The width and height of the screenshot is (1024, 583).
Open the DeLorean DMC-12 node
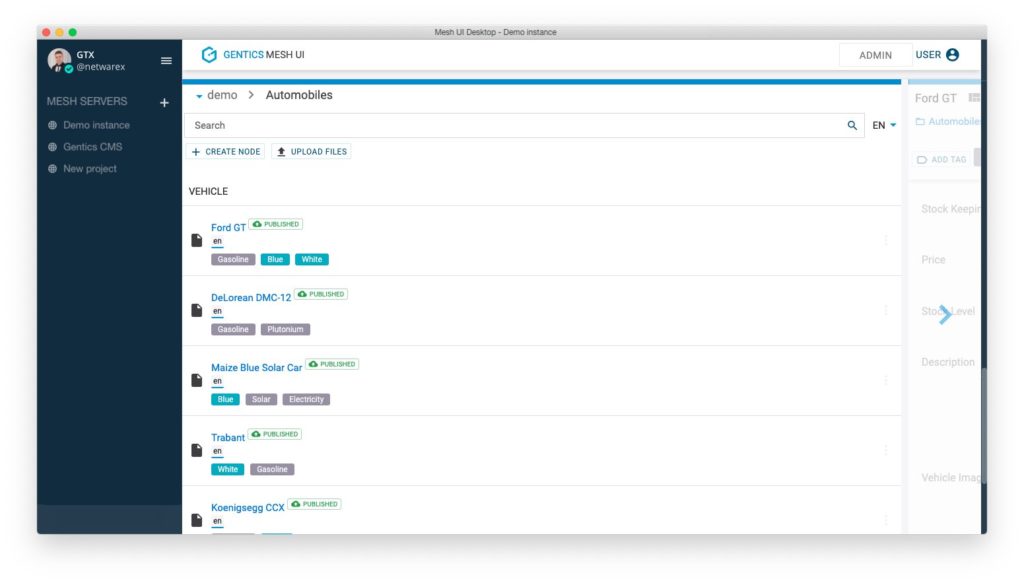click(x=251, y=297)
